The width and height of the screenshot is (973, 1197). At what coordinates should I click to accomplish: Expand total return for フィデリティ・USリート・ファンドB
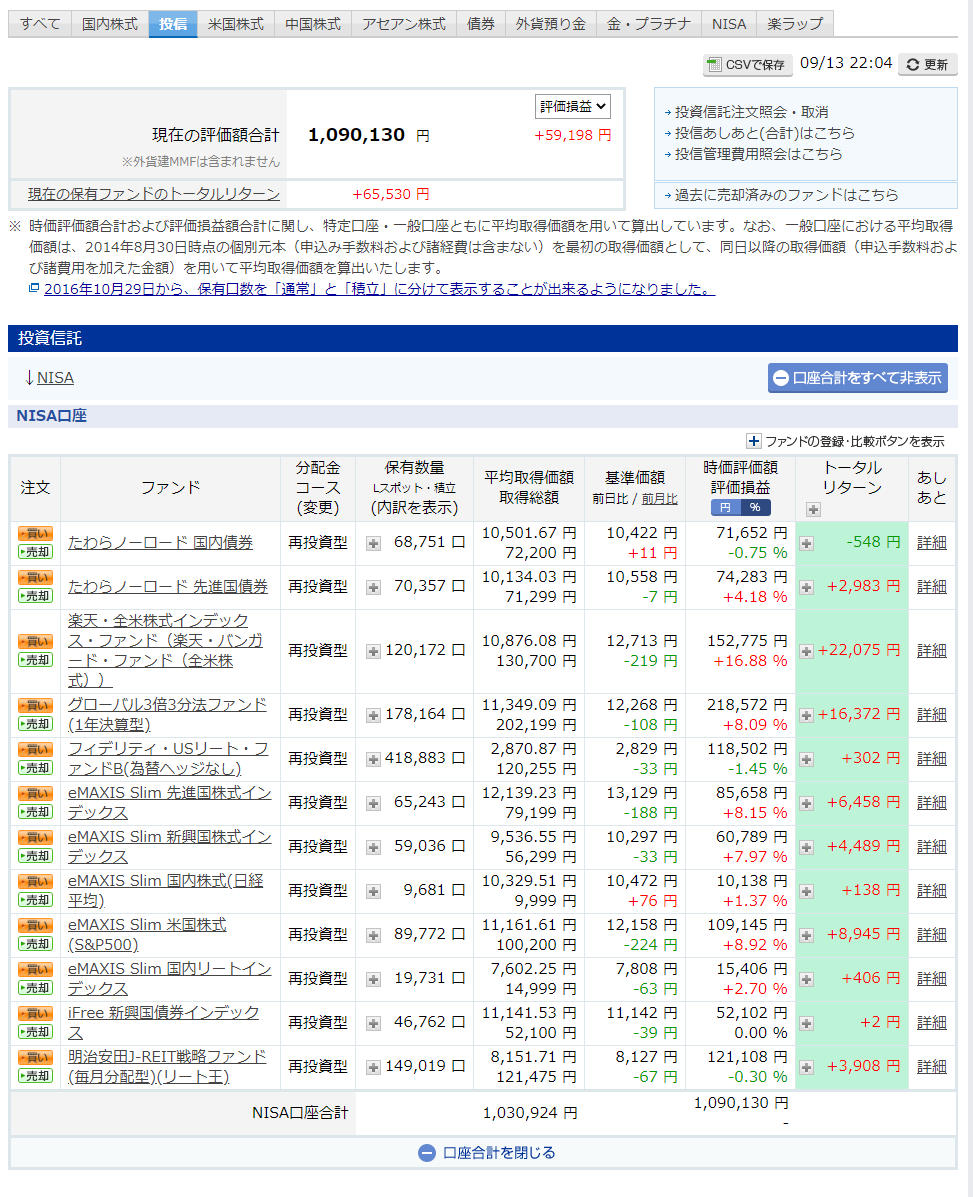point(806,760)
